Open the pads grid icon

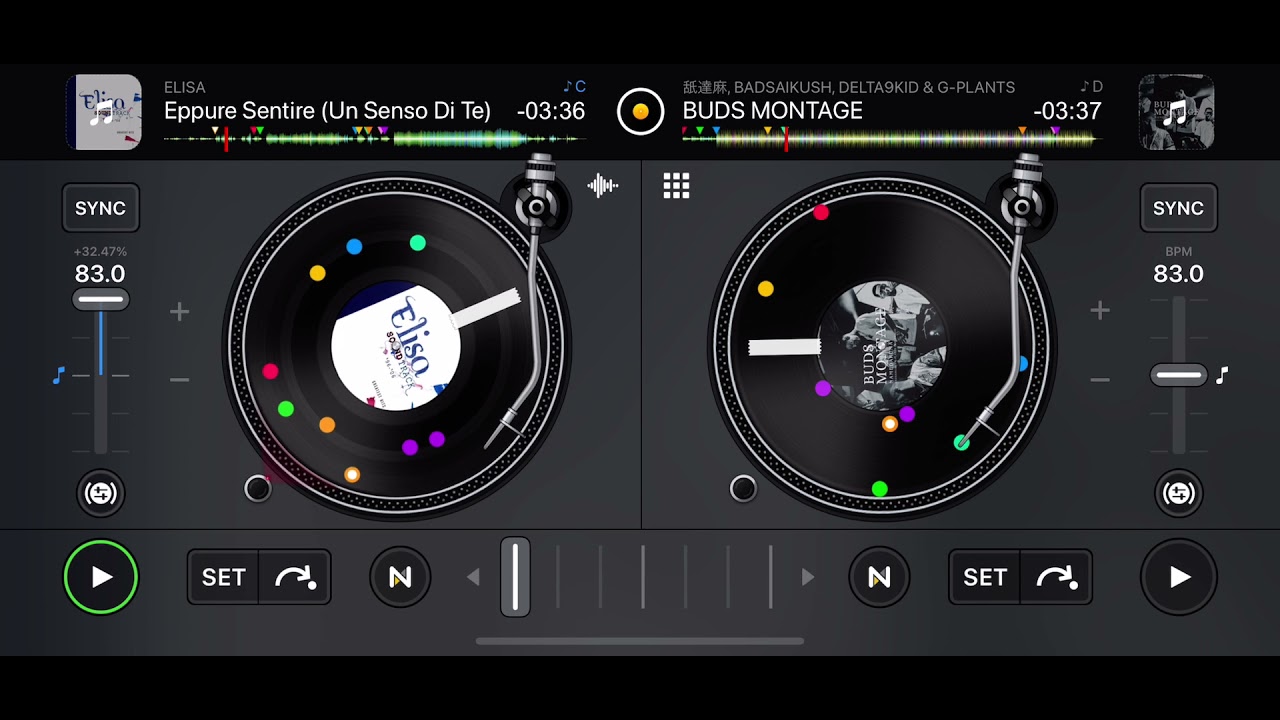pyautogui.click(x=677, y=185)
